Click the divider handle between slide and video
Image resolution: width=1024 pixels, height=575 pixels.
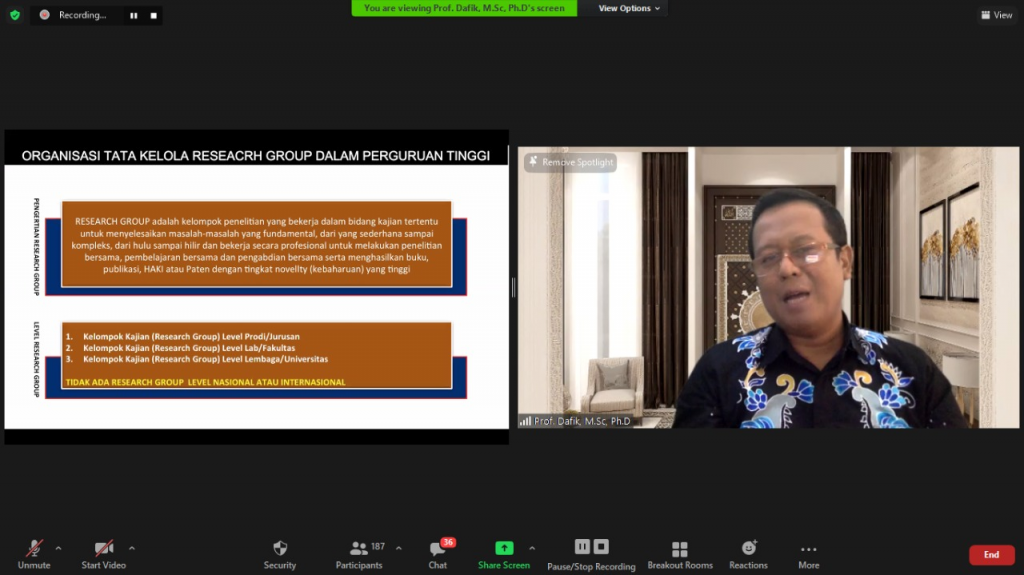[513, 288]
